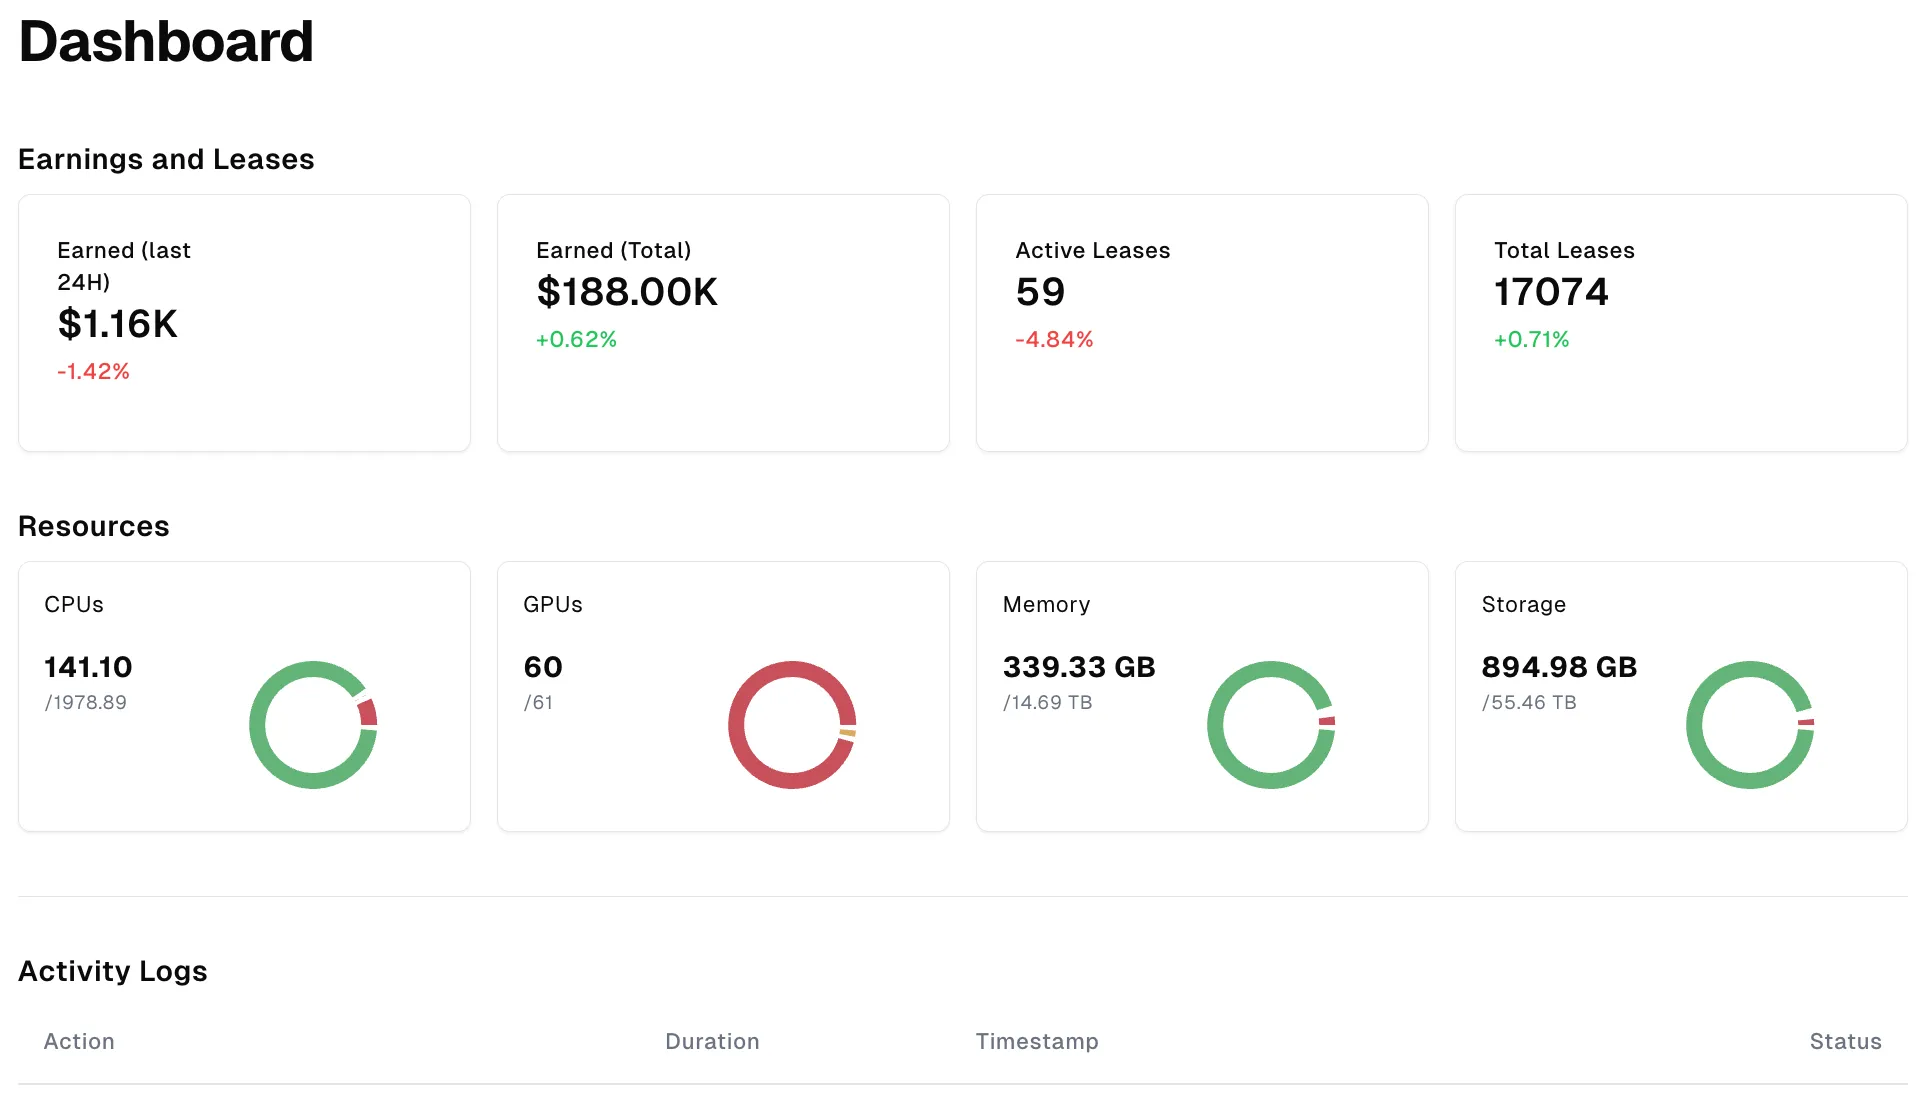Click the CPUs usage donut chart

click(x=313, y=725)
